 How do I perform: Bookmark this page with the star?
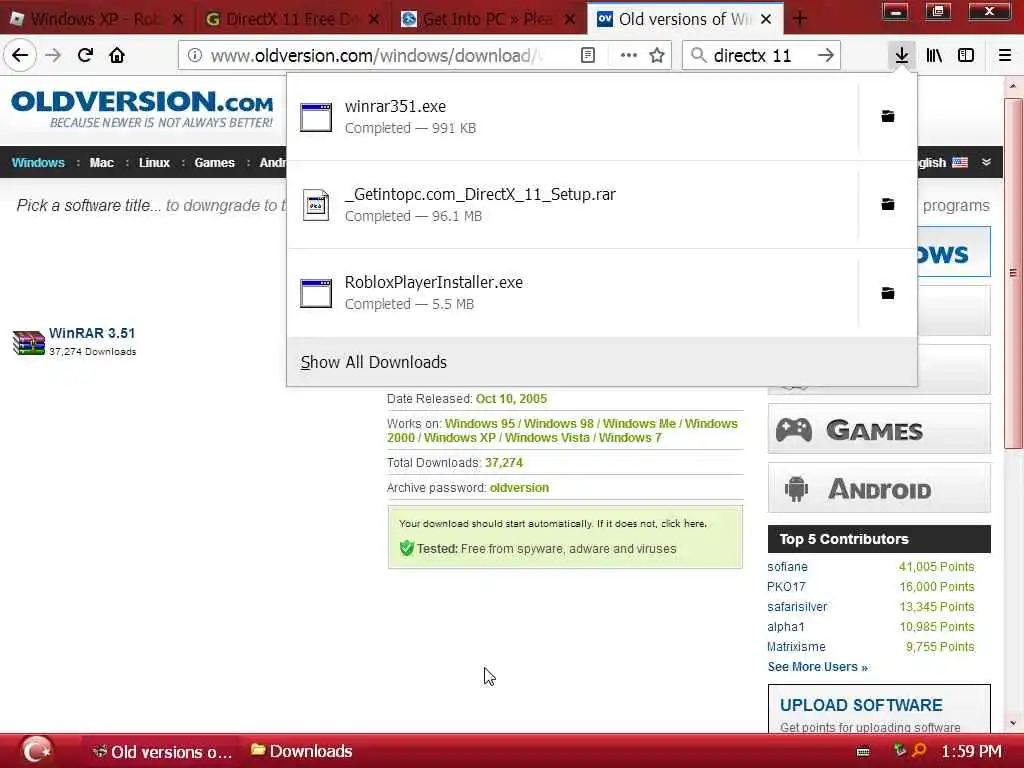[657, 56]
